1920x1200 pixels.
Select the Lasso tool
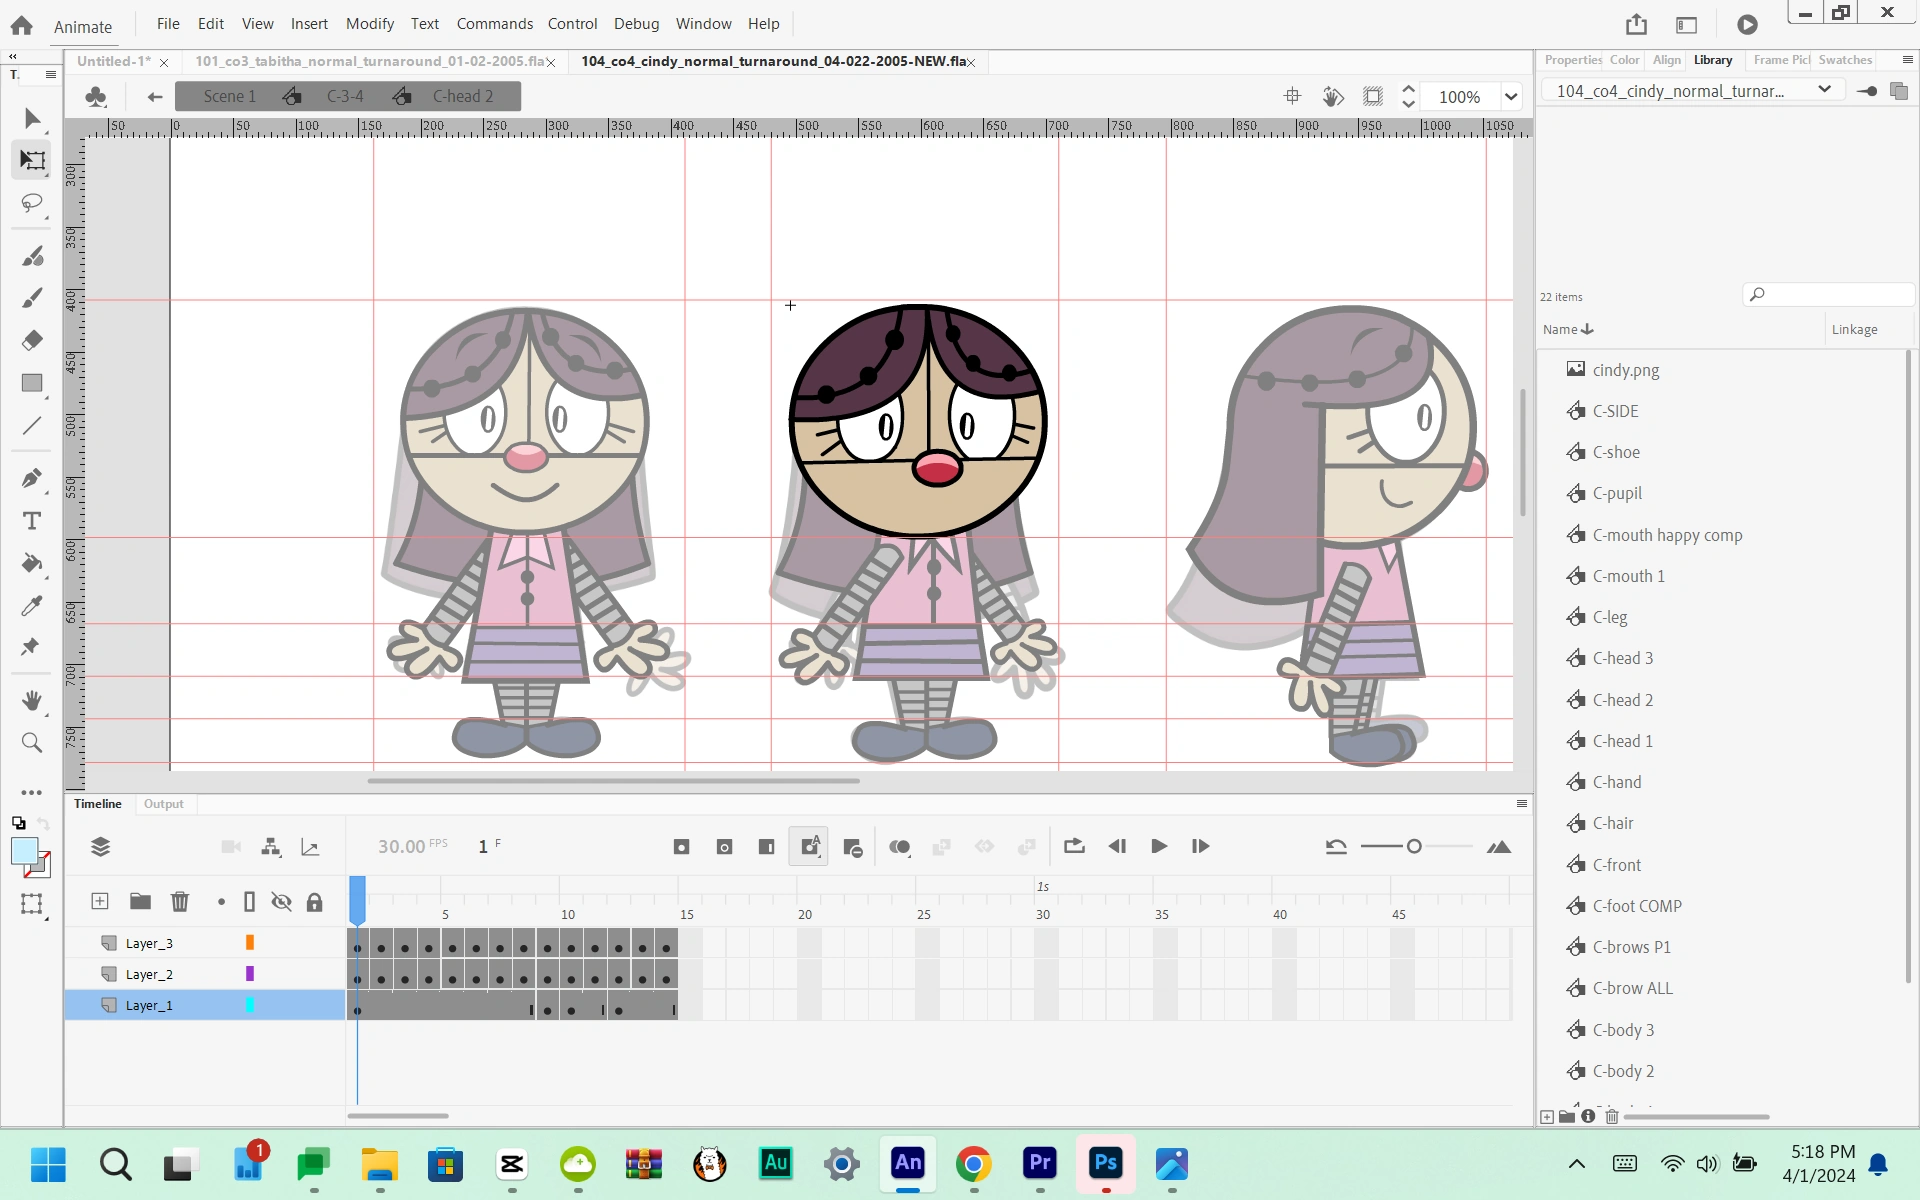pos(32,204)
